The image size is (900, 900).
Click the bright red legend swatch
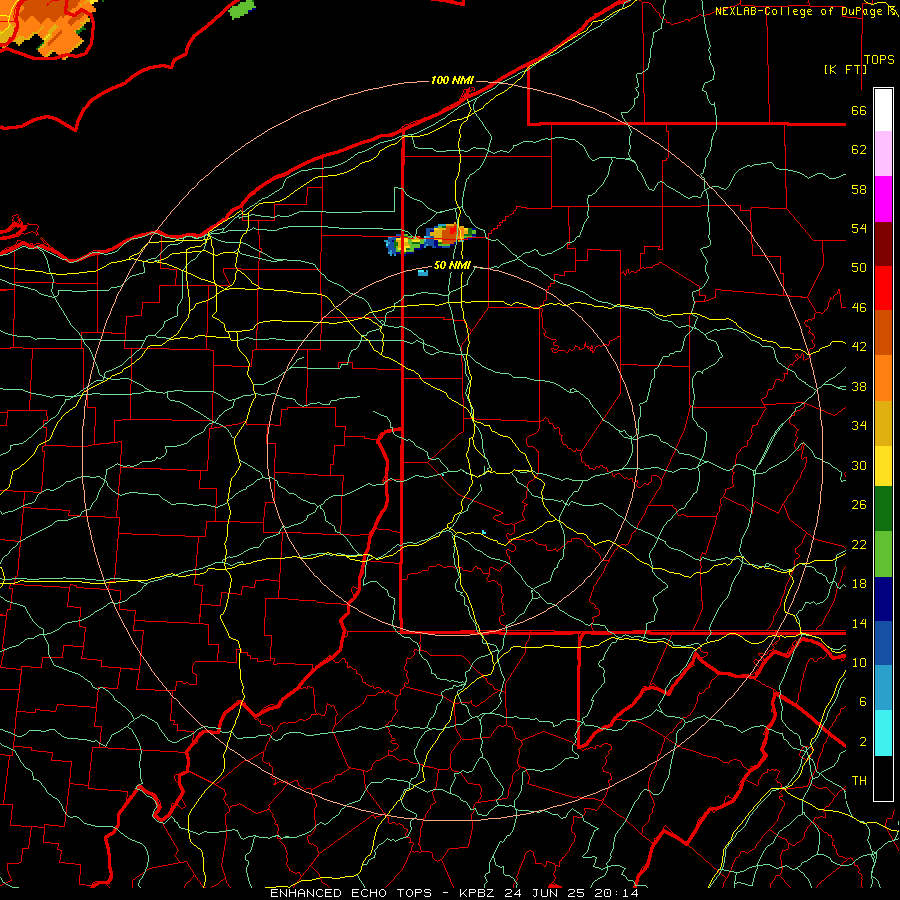click(x=883, y=288)
